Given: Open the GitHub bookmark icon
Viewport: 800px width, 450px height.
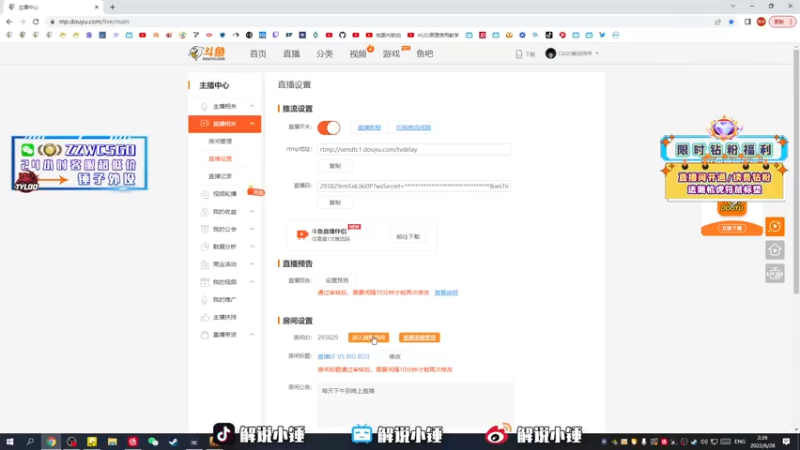Looking at the screenshot, I should click(x=342, y=35).
